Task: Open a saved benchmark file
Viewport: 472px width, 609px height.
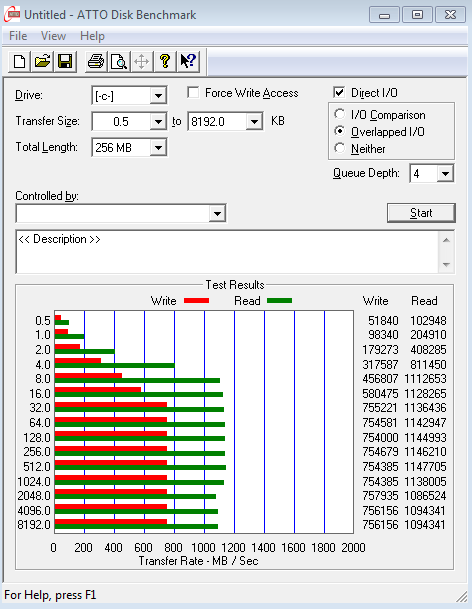Action: tap(42, 62)
